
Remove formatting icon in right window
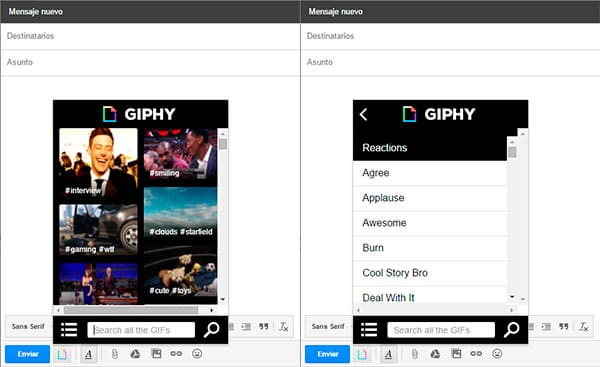click(x=583, y=326)
